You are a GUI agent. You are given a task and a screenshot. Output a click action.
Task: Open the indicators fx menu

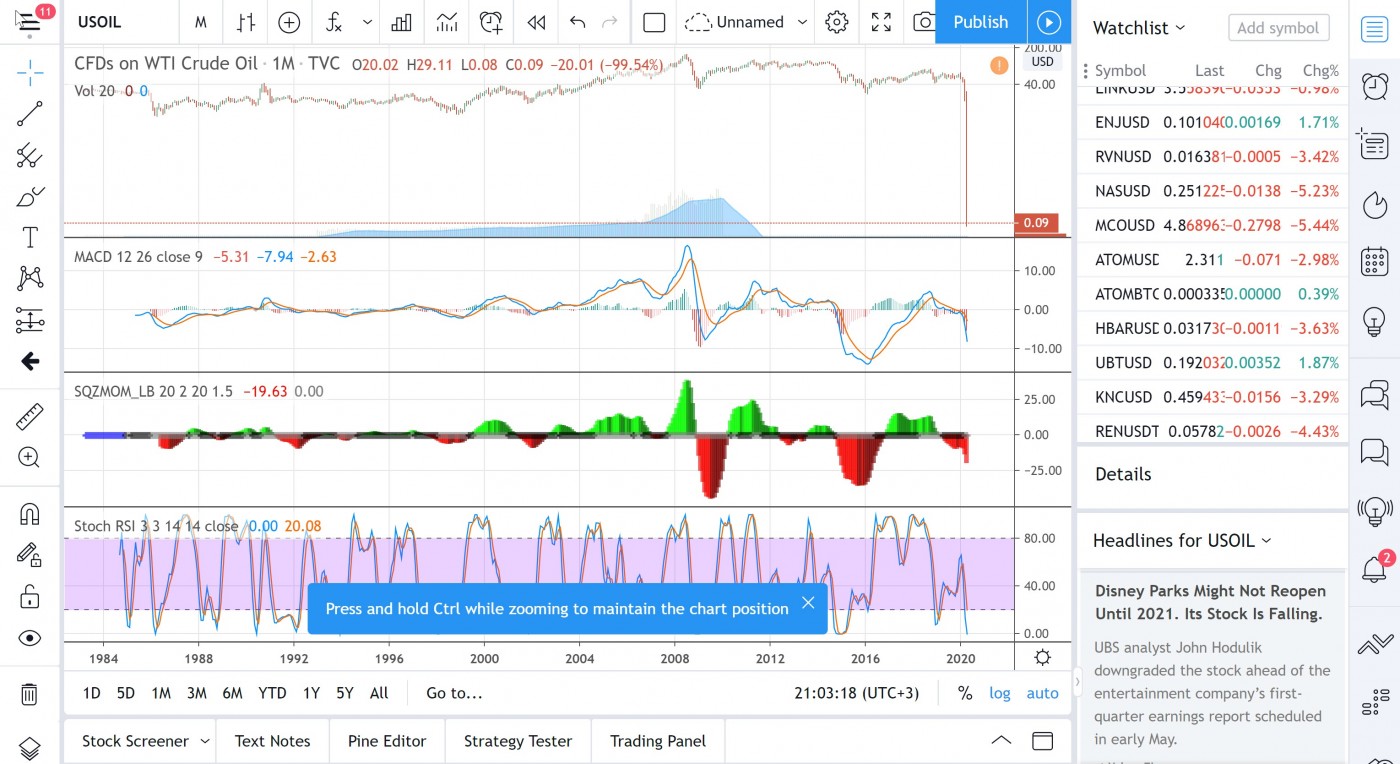(x=334, y=22)
